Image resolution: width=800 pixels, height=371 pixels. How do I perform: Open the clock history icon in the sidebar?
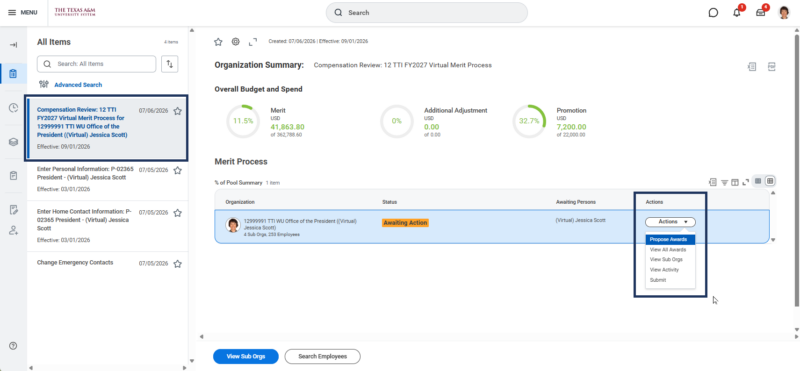pos(13,108)
